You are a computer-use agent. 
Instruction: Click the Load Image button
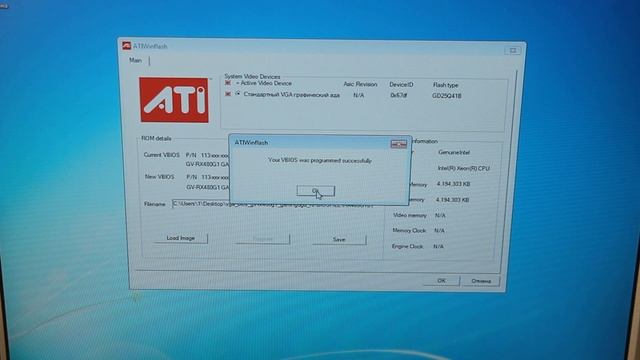tap(181, 238)
